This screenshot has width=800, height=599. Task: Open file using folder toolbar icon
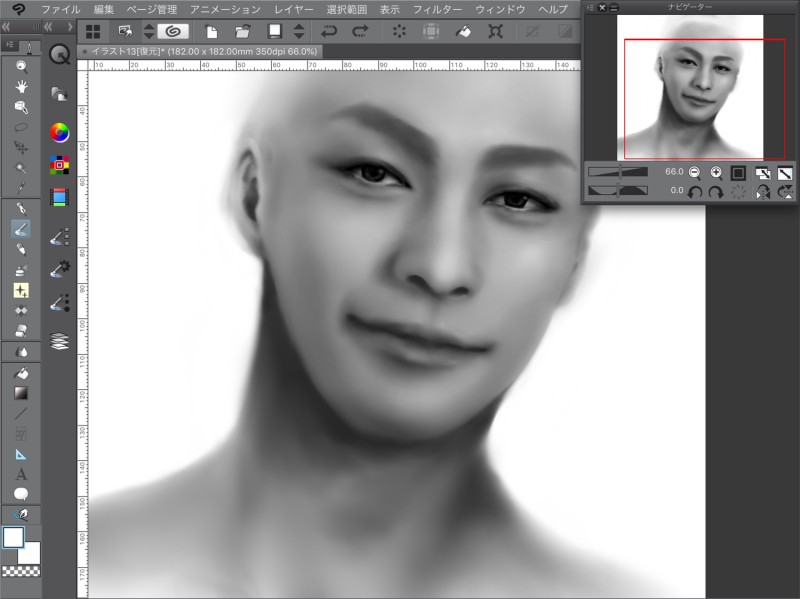coord(243,32)
